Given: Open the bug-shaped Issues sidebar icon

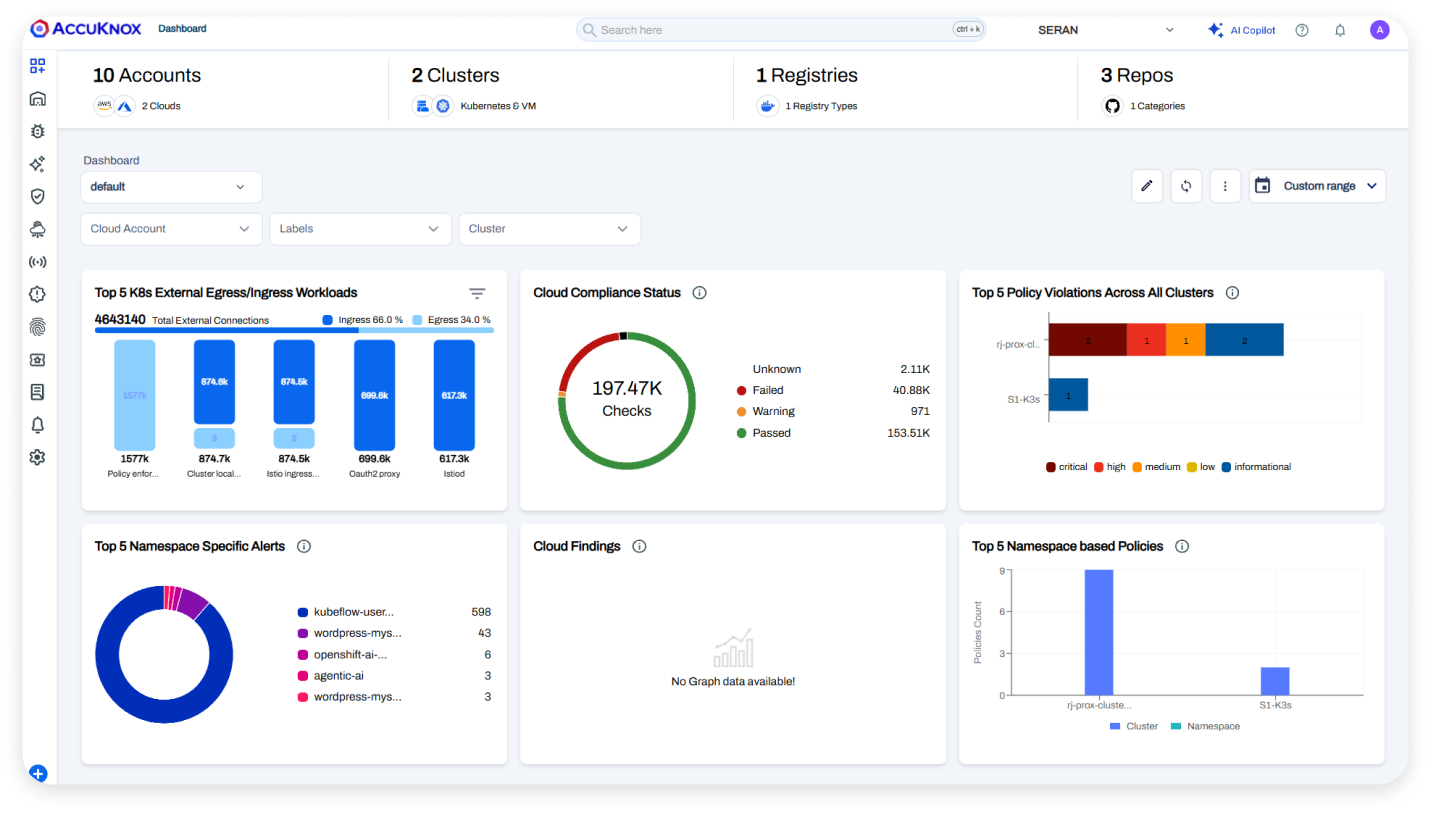Looking at the screenshot, I should click(x=37, y=131).
